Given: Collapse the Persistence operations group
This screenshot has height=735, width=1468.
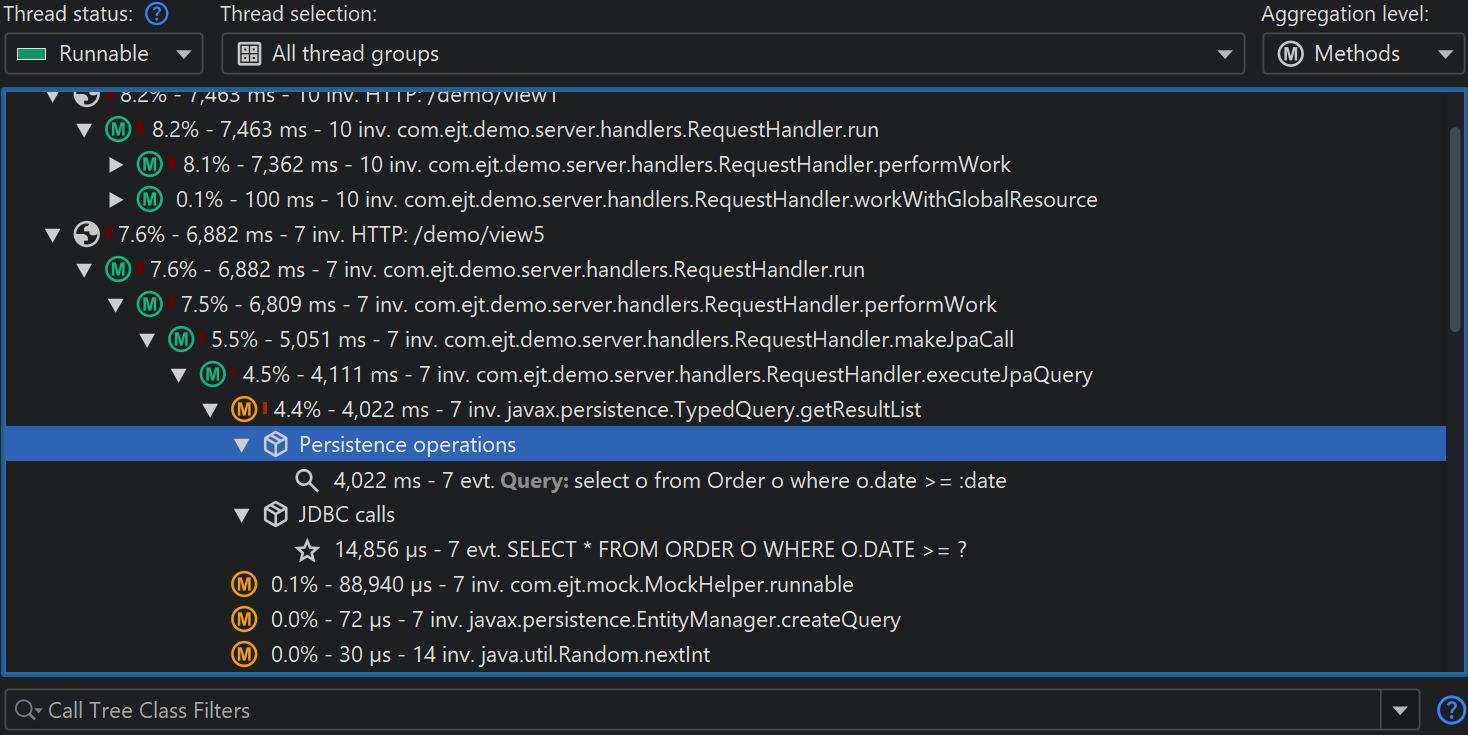Looking at the screenshot, I should coord(241,445).
